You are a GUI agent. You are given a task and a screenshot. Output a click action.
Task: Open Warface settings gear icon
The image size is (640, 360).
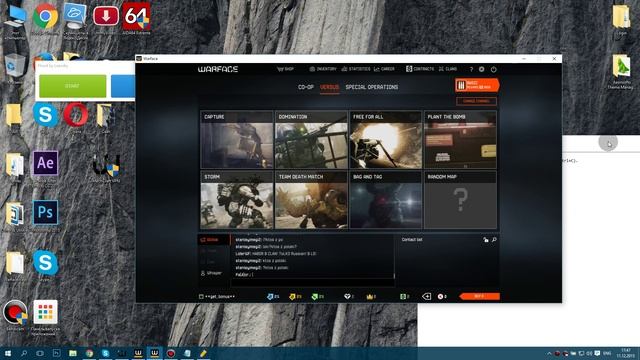[x=482, y=69]
